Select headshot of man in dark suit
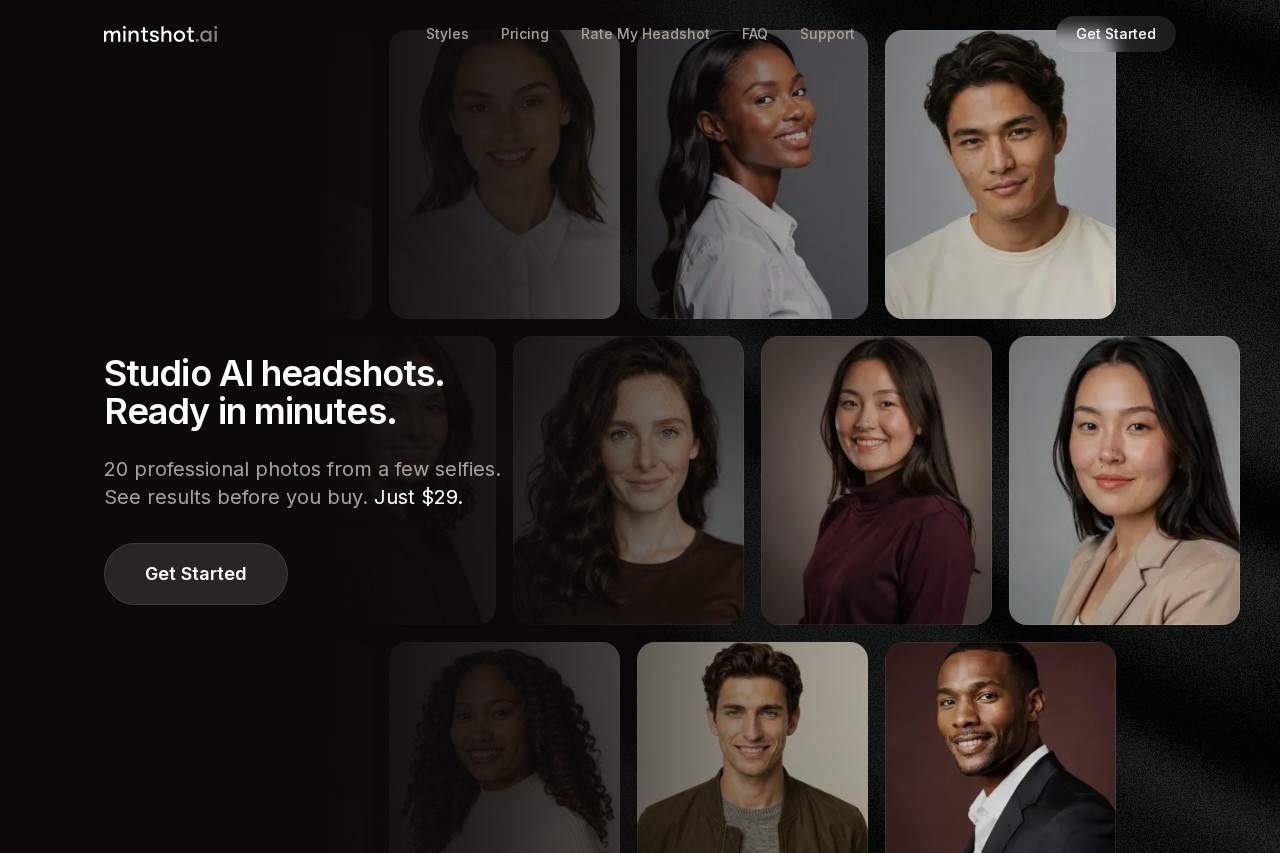Screen dimensions: 1280x853 (1000, 747)
